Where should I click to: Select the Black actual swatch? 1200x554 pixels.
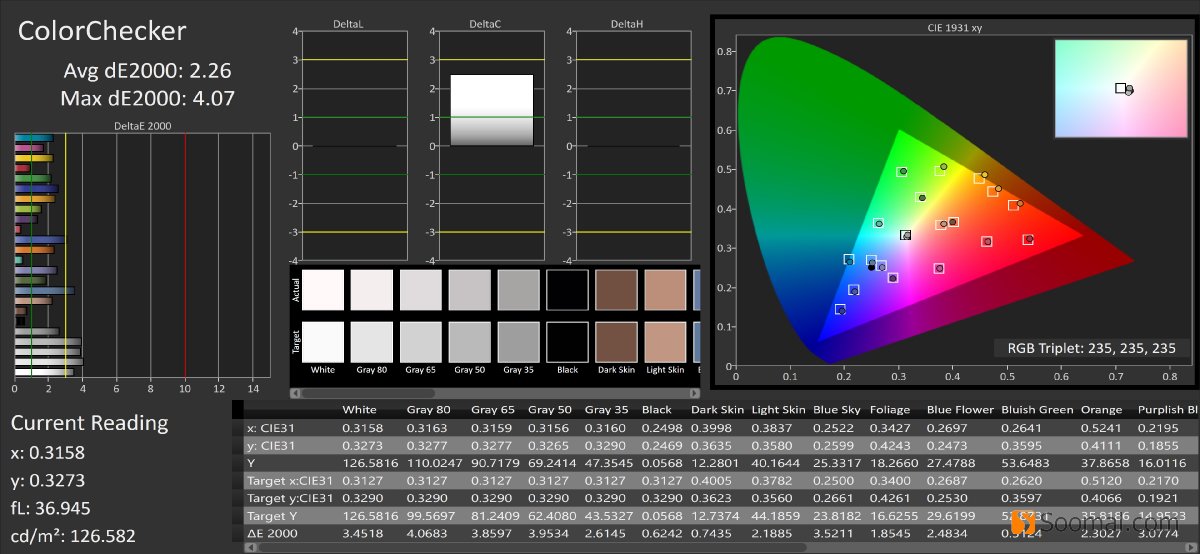coord(567,290)
